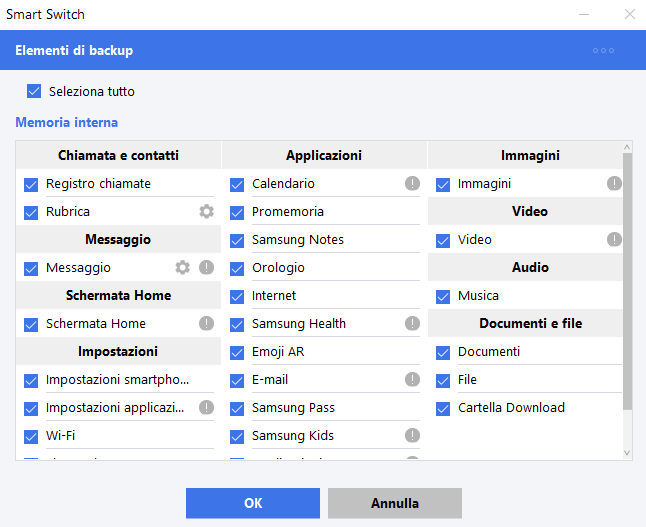Uncheck the Messaggio item checkbox
646x527 pixels.
coord(31,269)
